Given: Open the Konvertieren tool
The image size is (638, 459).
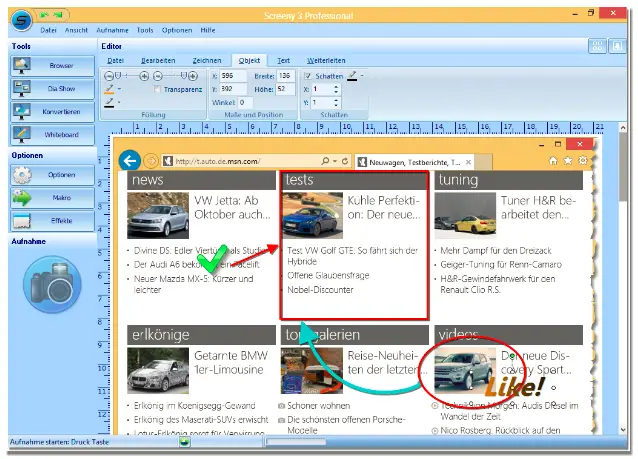Looking at the screenshot, I should coord(52,111).
